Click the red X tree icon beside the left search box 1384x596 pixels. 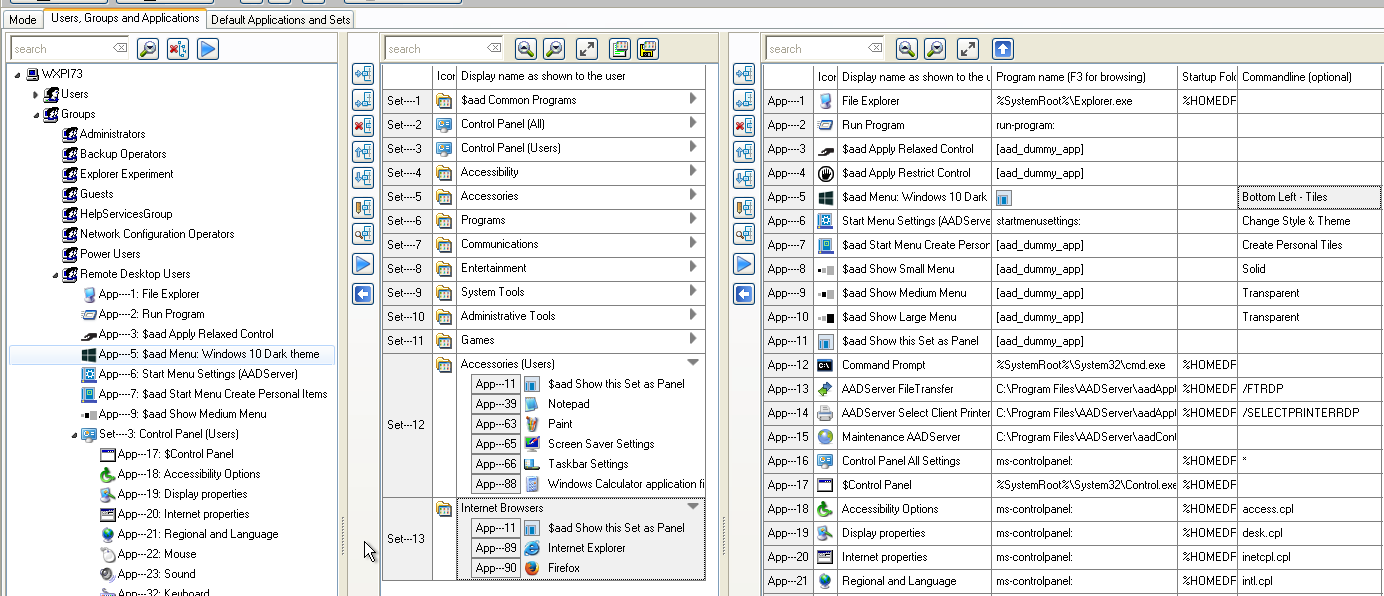pyautogui.click(x=178, y=49)
